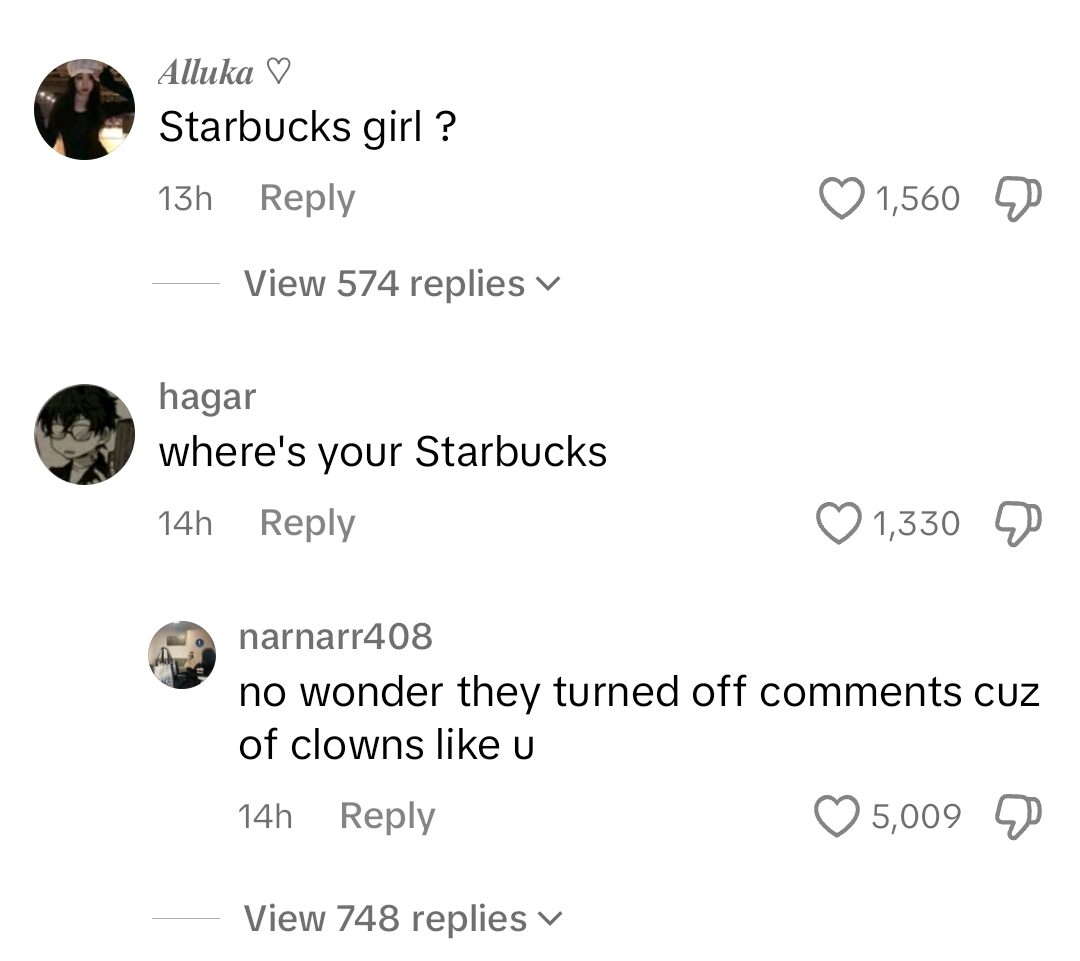Dislike narnarr408's reply
1080x961 pixels.
pyautogui.click(x=1017, y=815)
